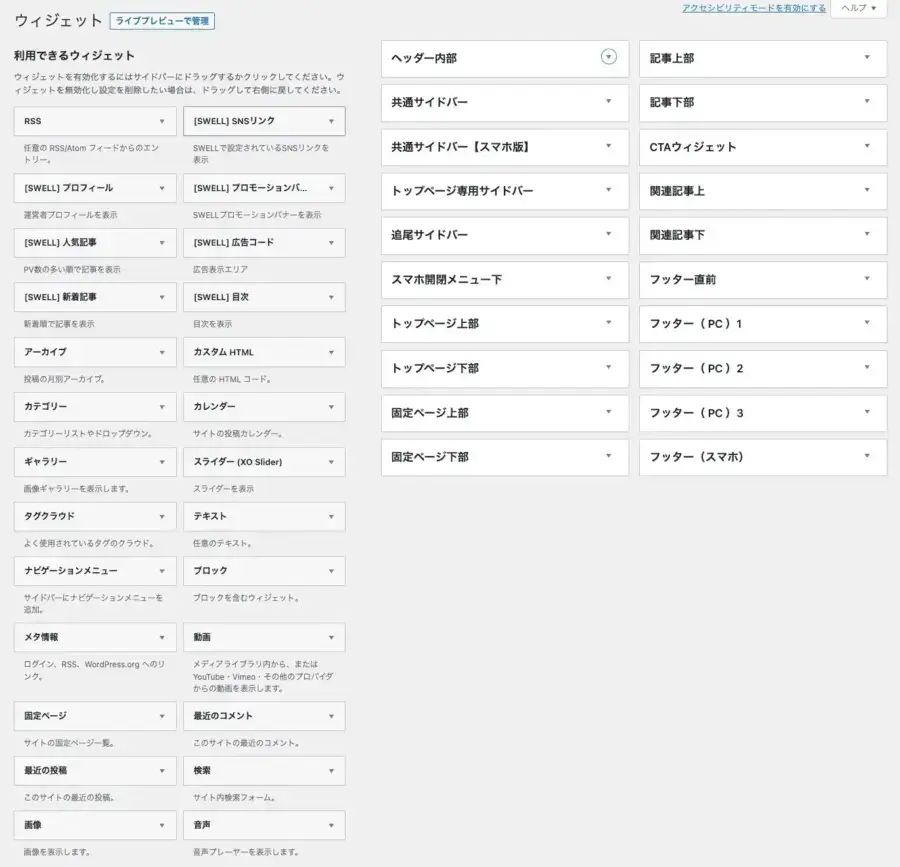The height and width of the screenshot is (867, 900).
Task: Expand the 検索 widget settings
Action: tap(264, 770)
